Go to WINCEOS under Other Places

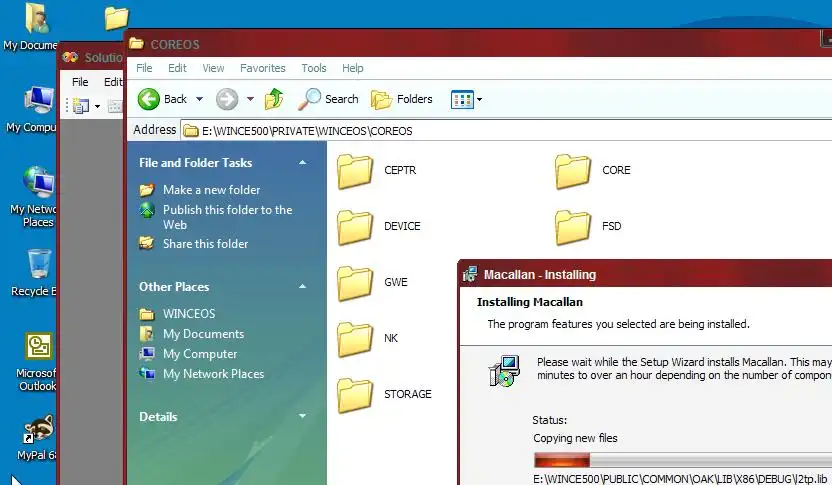pos(189,314)
